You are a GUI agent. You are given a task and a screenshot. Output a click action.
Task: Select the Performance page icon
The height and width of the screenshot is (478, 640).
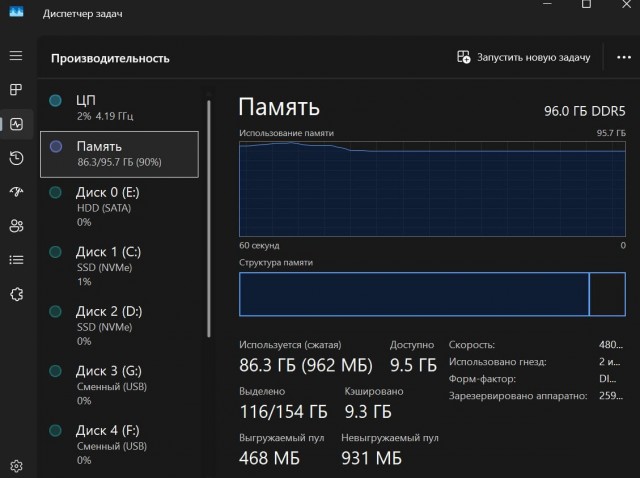pos(16,124)
